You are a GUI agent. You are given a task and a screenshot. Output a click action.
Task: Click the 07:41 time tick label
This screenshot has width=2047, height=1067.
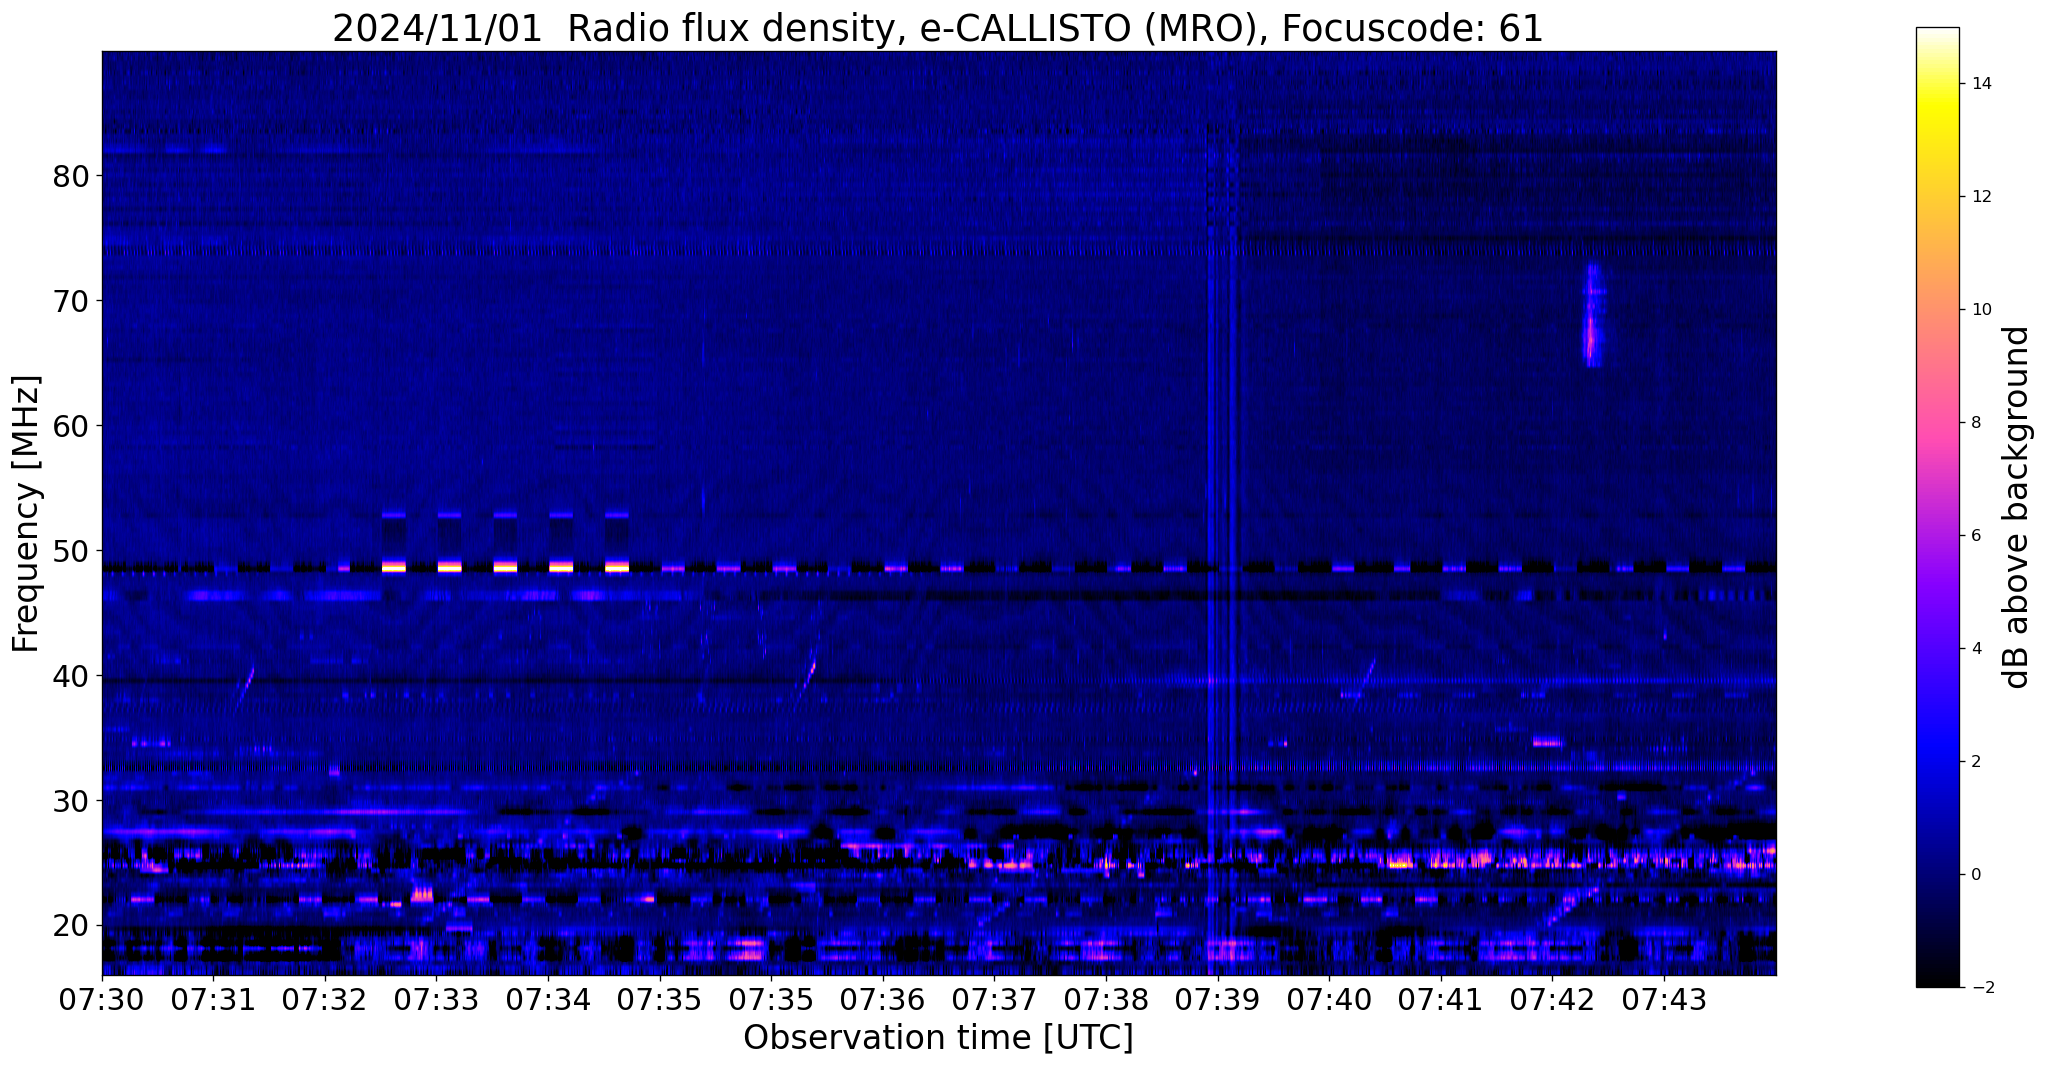[x=1441, y=999]
